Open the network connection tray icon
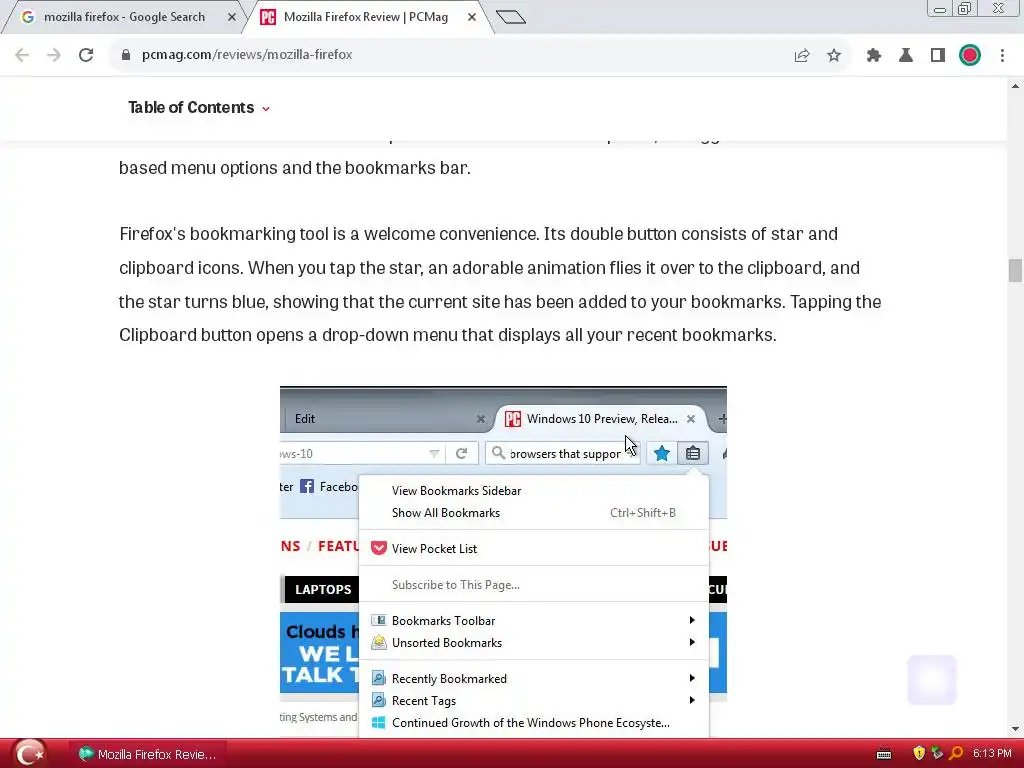The width and height of the screenshot is (1024, 768). tap(937, 754)
